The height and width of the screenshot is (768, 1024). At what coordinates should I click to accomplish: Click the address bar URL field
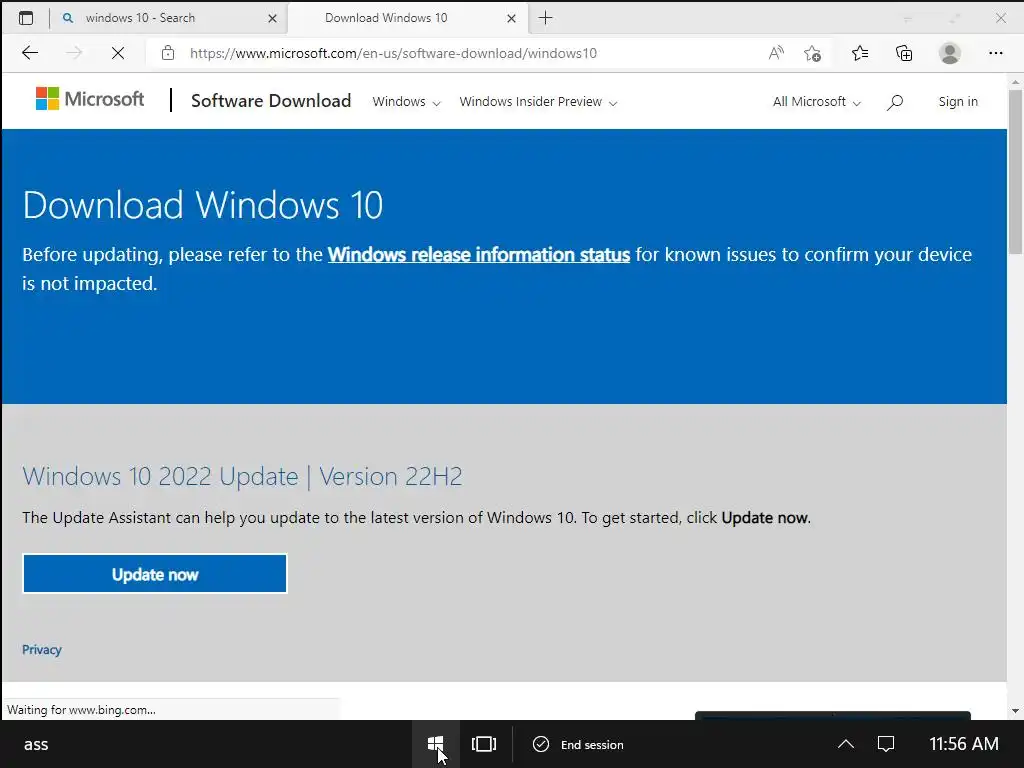click(x=457, y=53)
